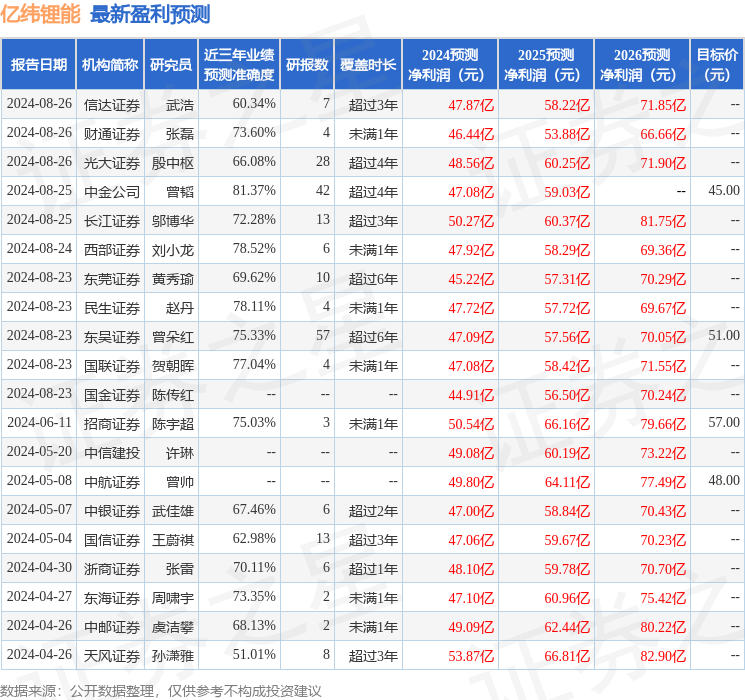The image size is (745, 700).
Task: Select the 浙商证券 institution cell
Action: tap(112, 569)
